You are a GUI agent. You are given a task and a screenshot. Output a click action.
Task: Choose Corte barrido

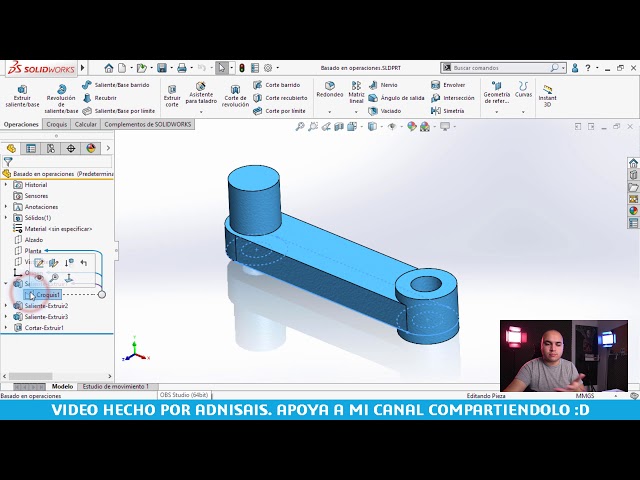click(276, 85)
